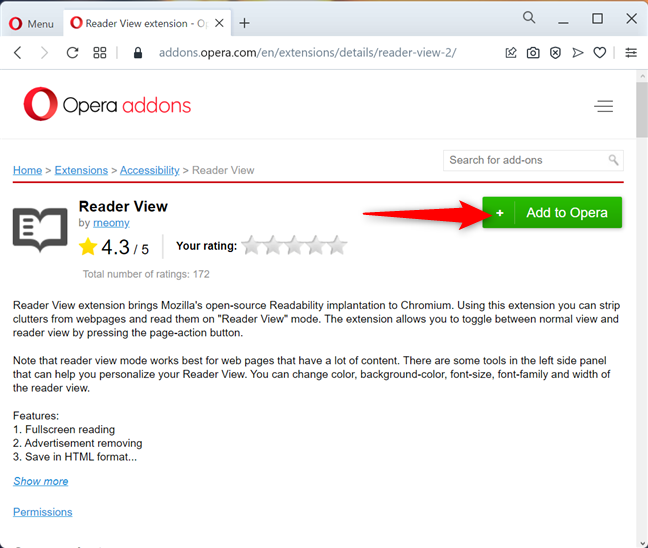This screenshot has width=648, height=548.
Task: Click the Add to Opera button
Action: [x=552, y=212]
